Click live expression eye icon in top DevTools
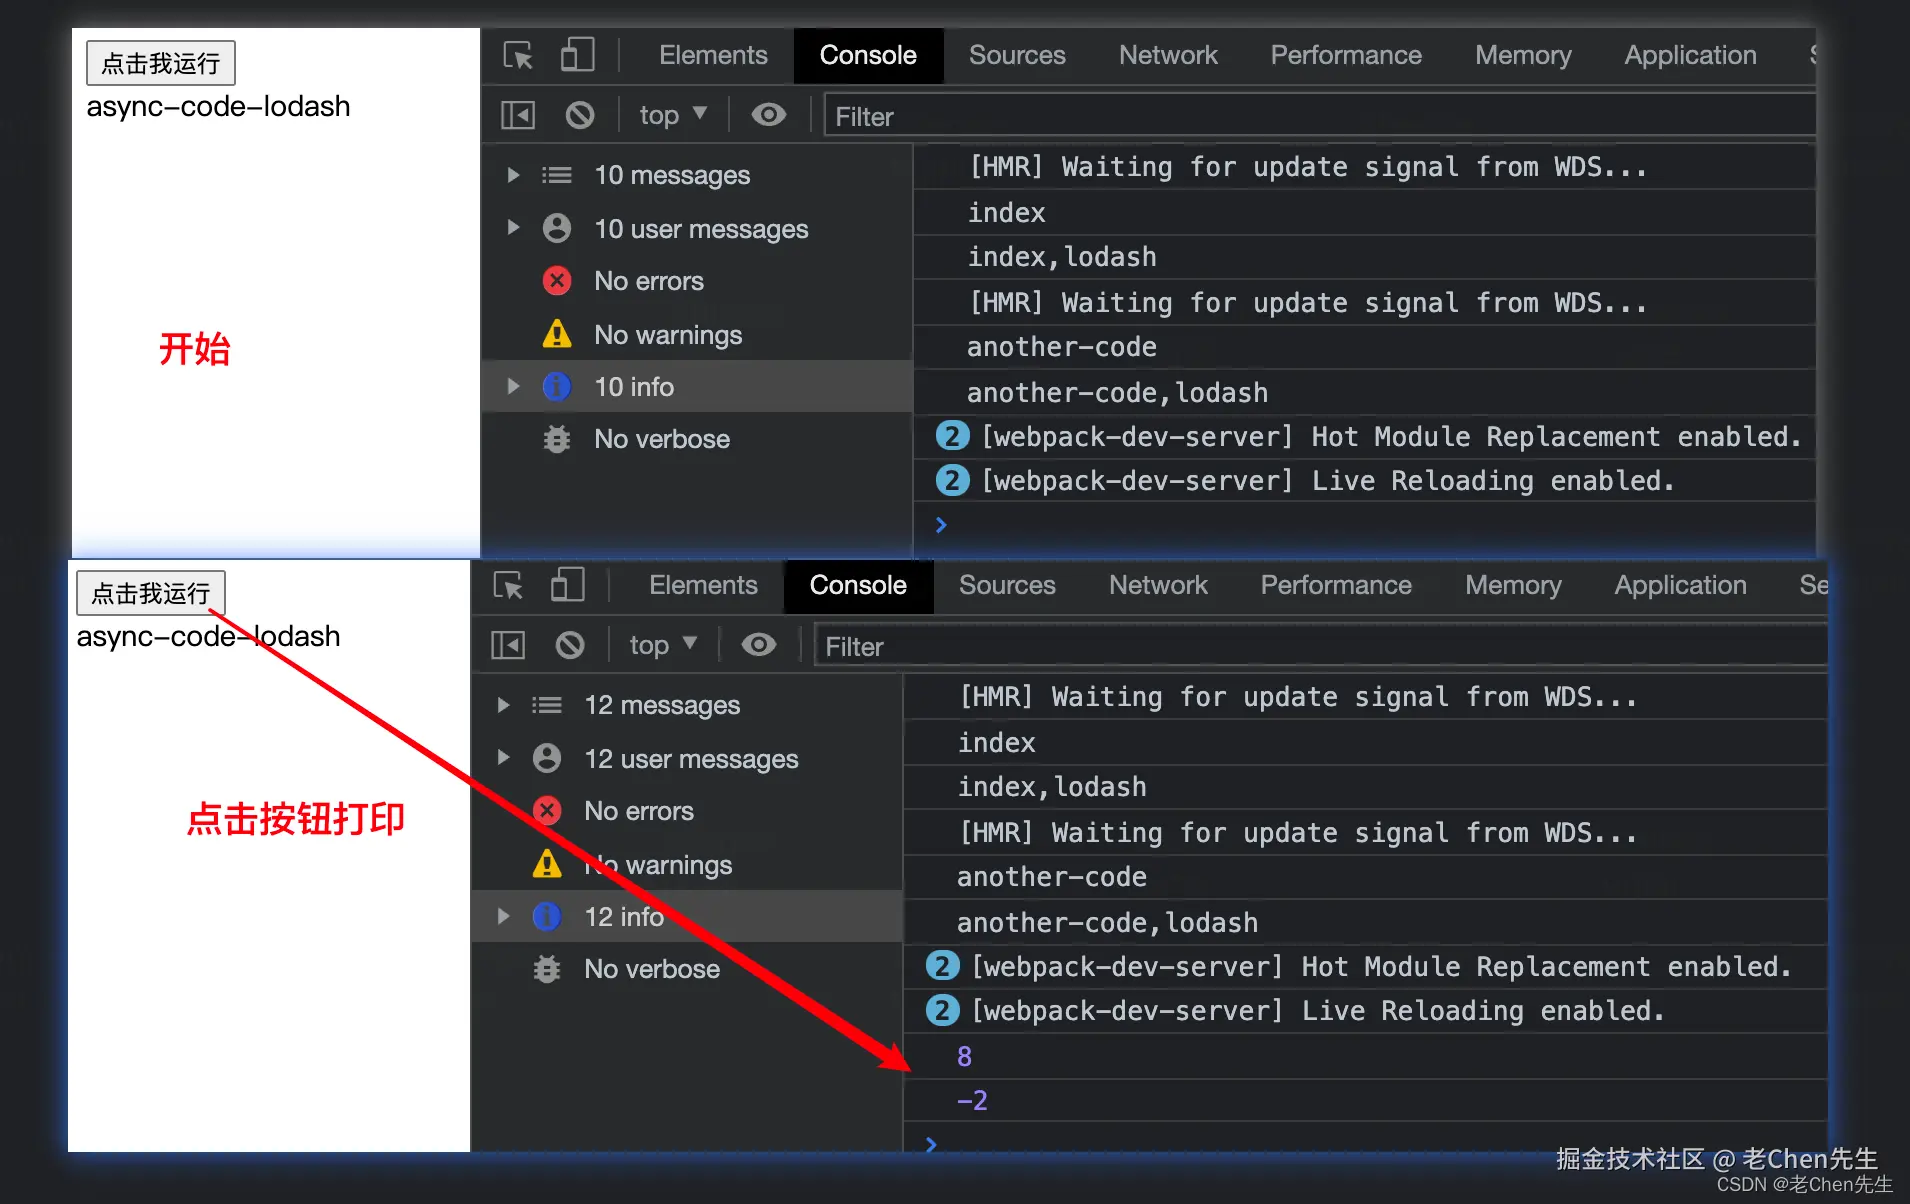 768,115
